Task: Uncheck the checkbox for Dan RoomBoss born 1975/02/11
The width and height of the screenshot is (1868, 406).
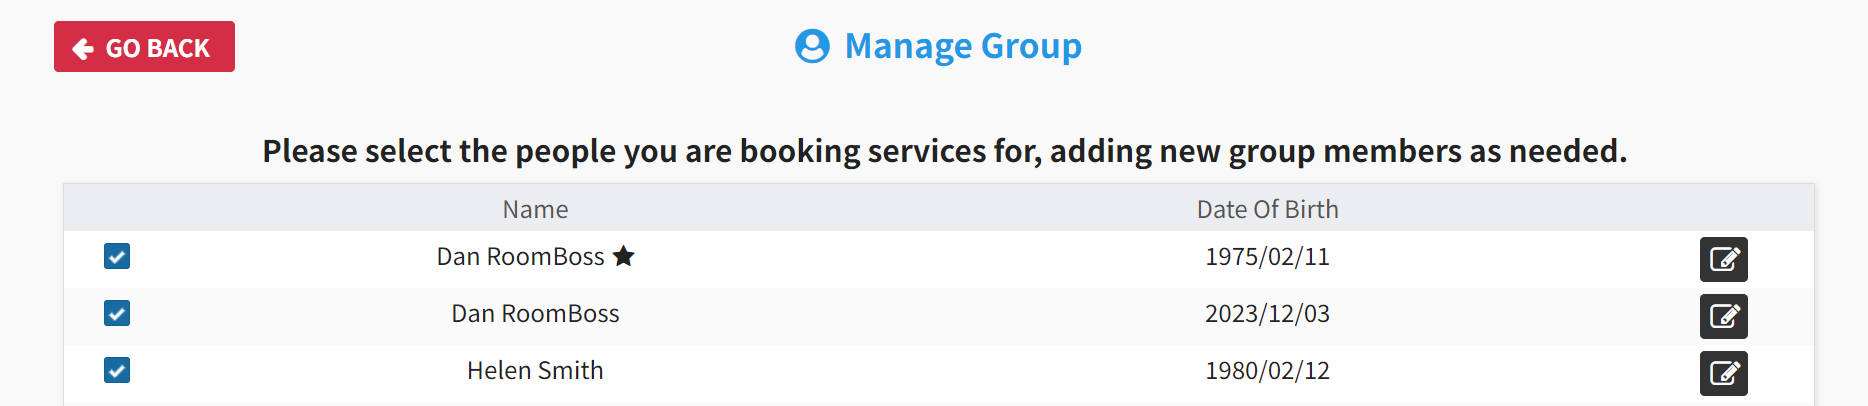Action: tap(117, 257)
